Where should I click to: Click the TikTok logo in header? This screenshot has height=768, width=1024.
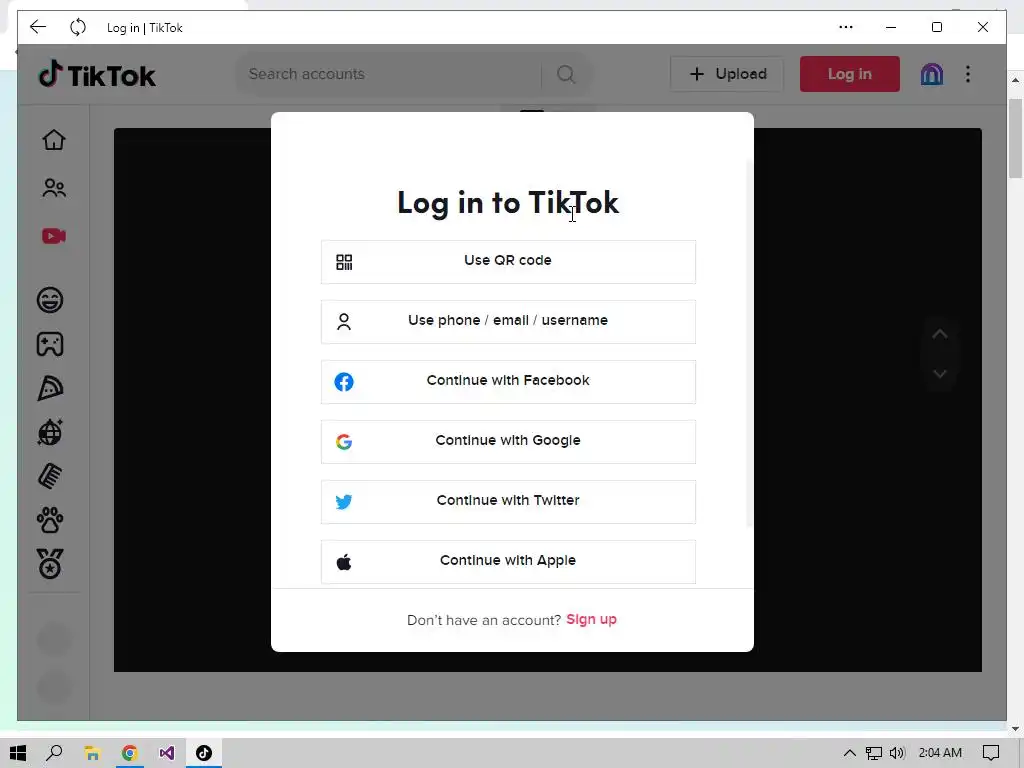coord(97,75)
